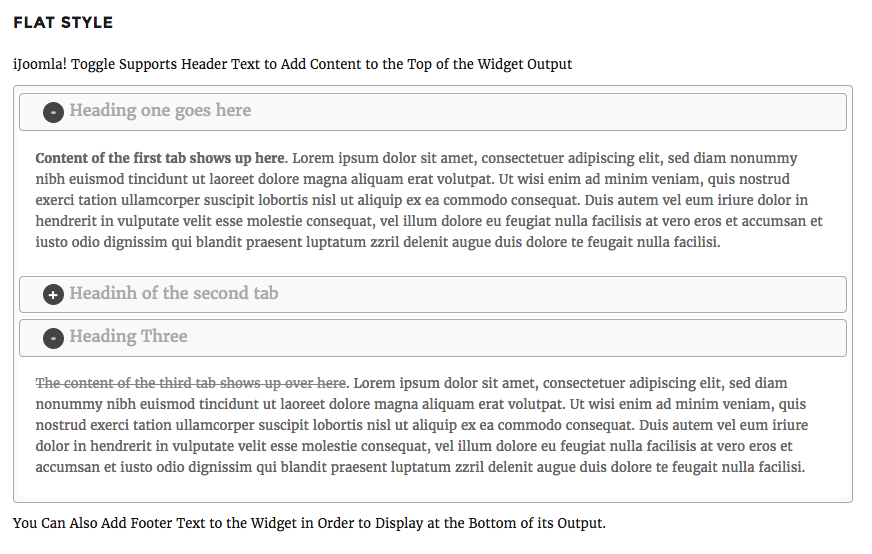Toggle the 'Heading one goes here' title

pos(160,111)
